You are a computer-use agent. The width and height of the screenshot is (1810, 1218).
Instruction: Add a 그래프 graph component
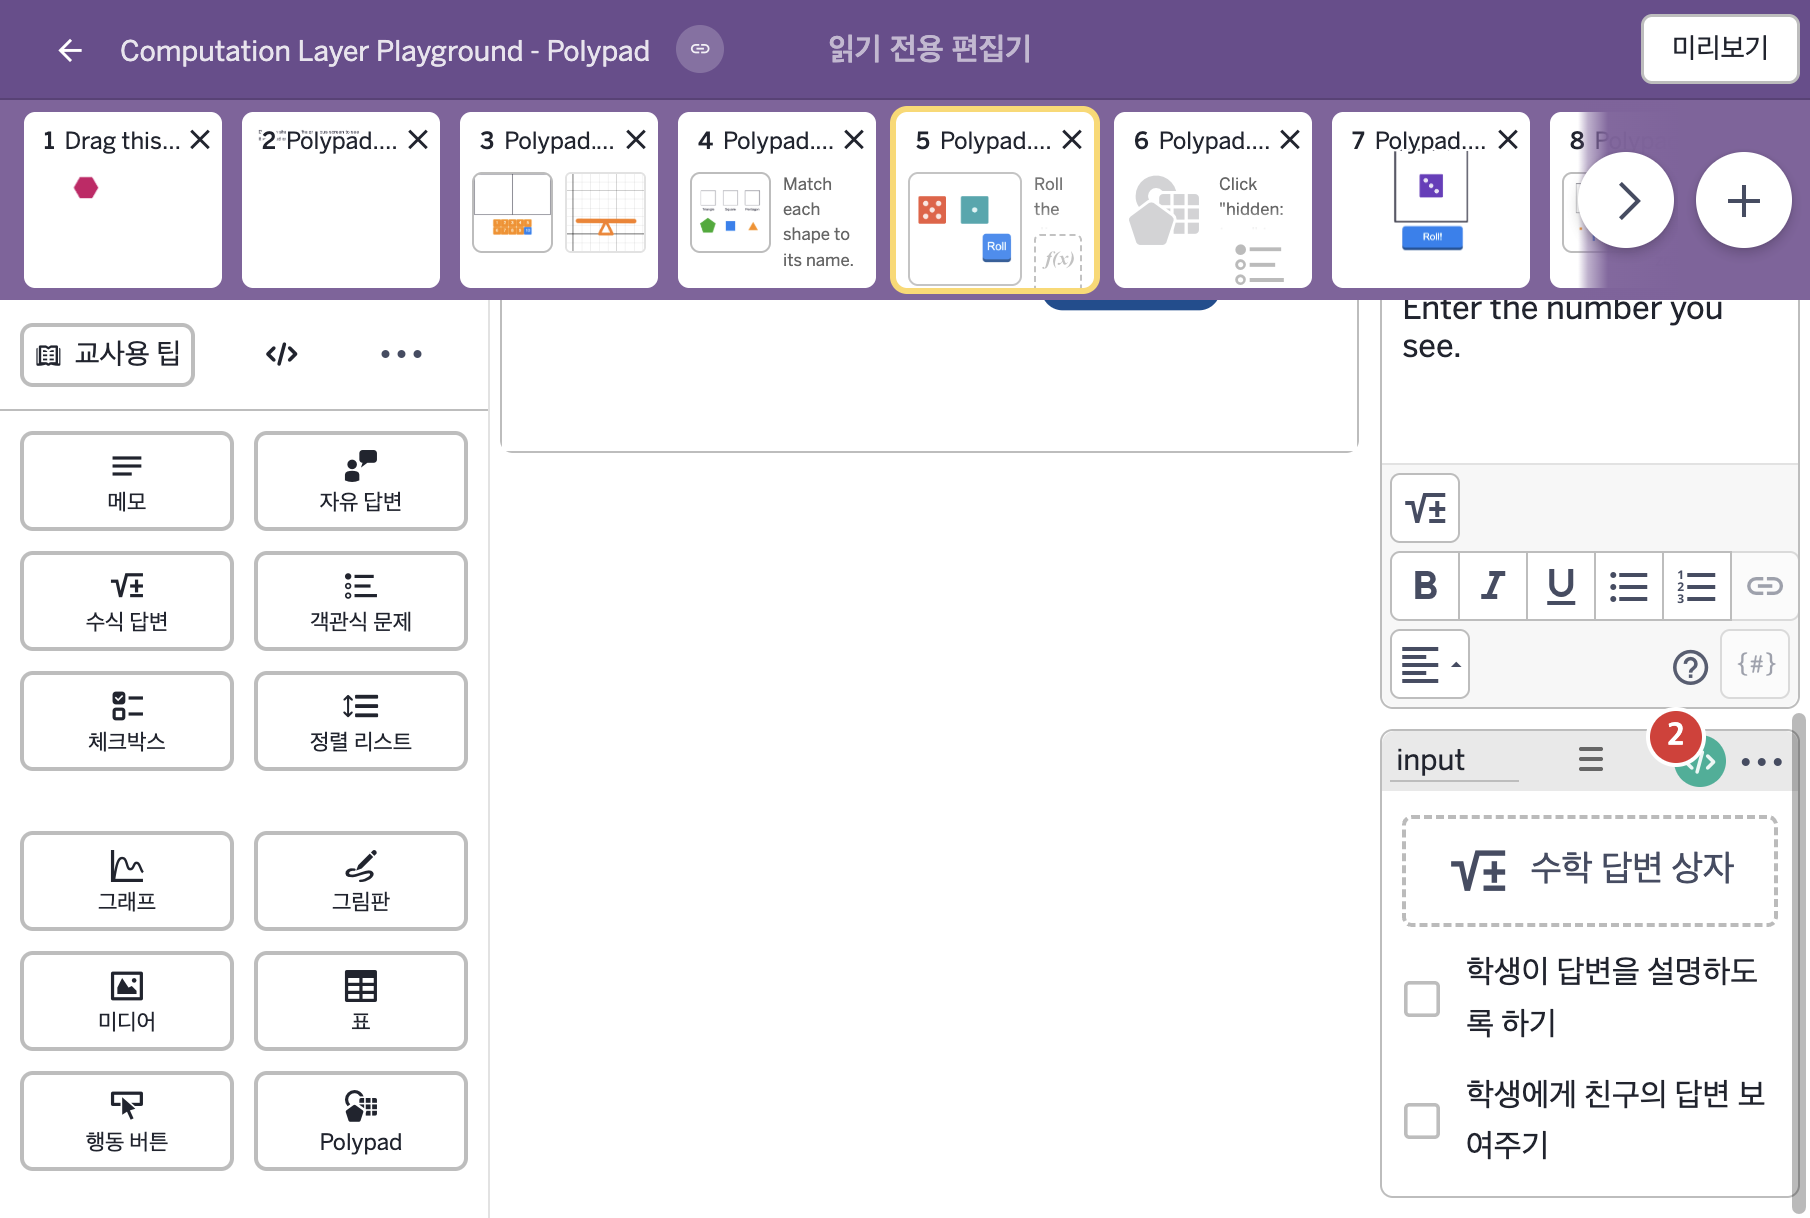click(127, 881)
